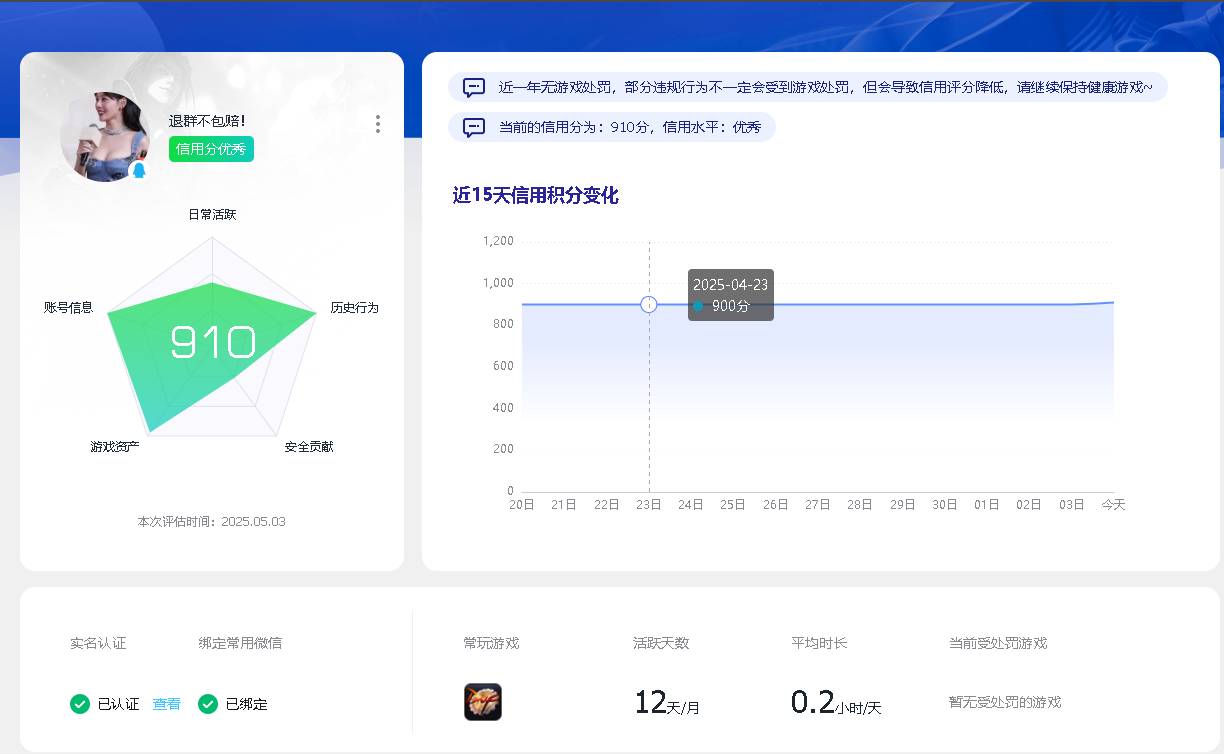
Task: Toggle the 日常活跃 radar chart axis label
Action: [x=210, y=214]
